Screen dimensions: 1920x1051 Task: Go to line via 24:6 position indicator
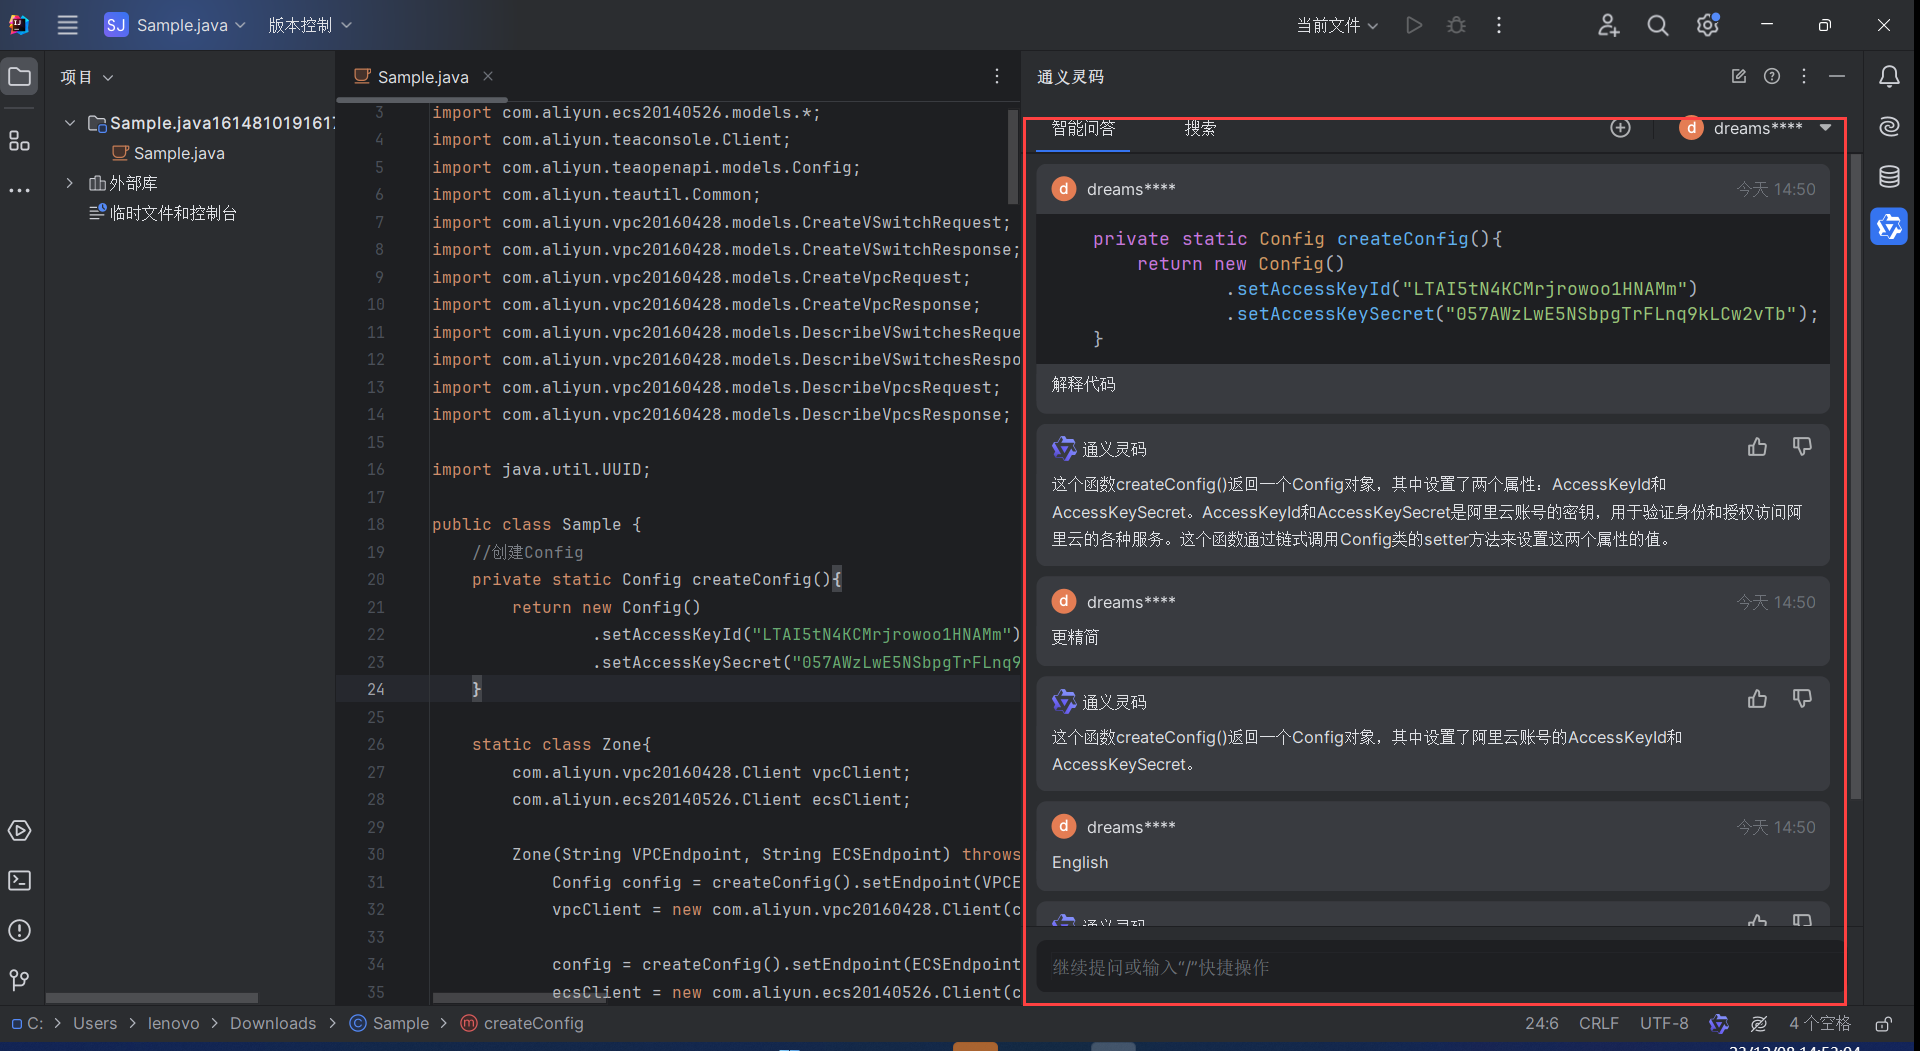[x=1542, y=1024]
